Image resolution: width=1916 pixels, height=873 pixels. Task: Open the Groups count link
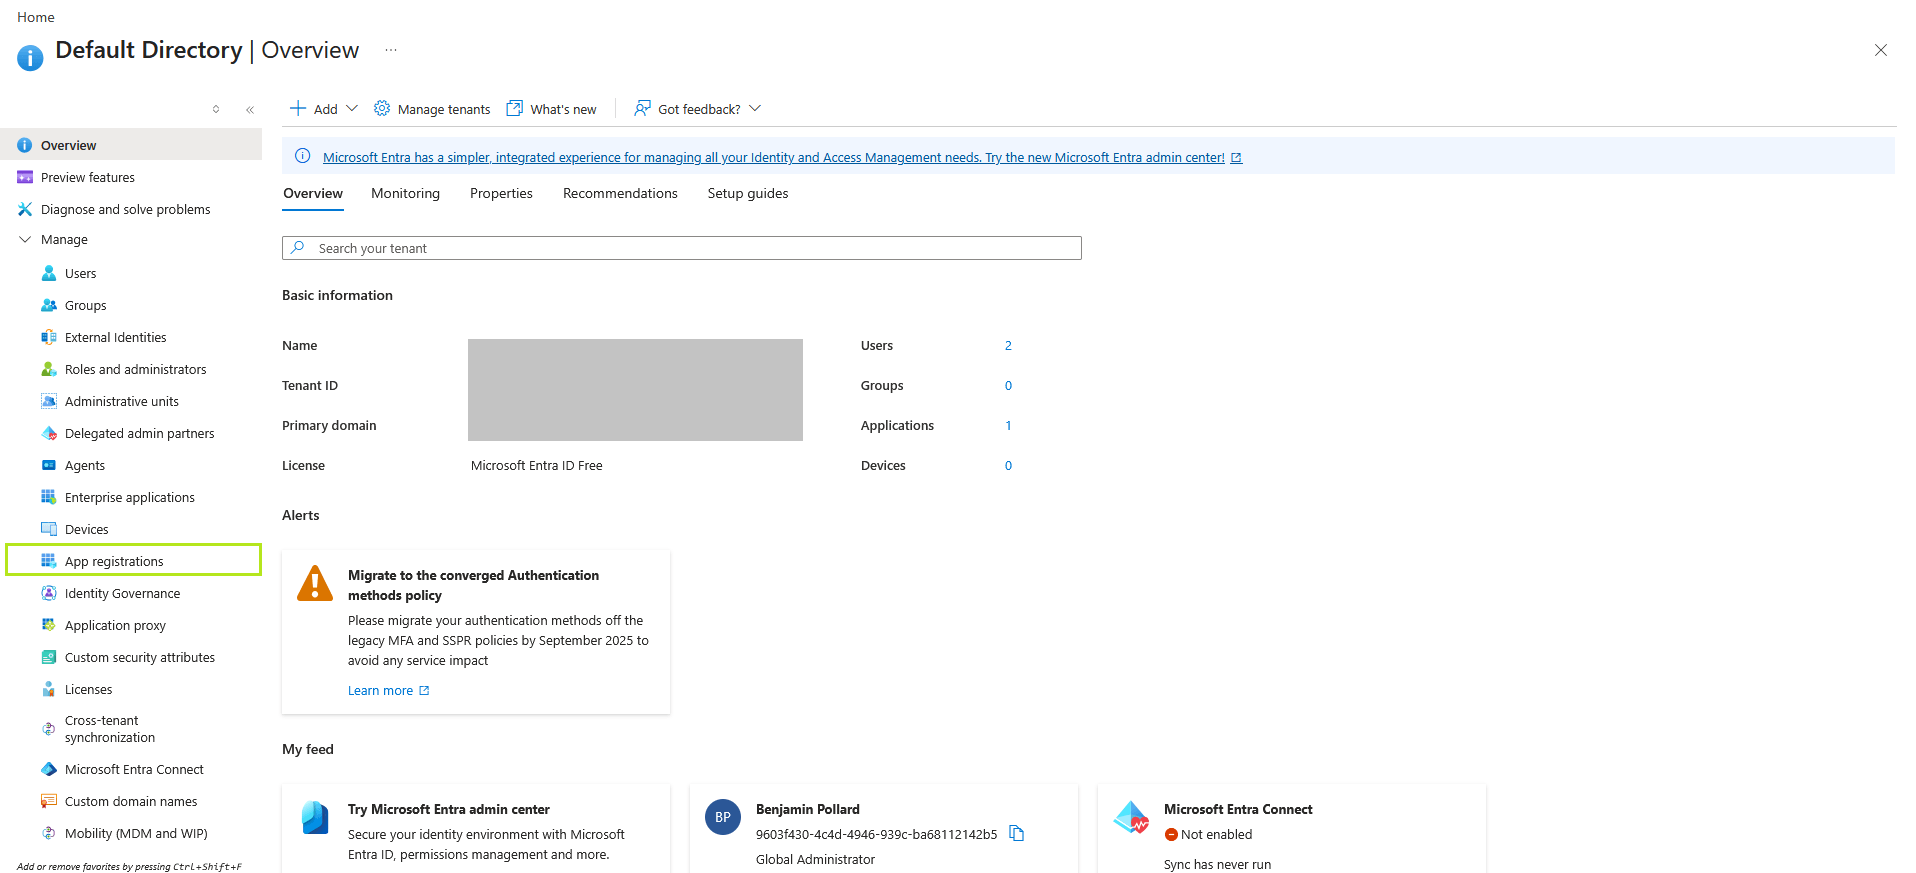(1008, 385)
